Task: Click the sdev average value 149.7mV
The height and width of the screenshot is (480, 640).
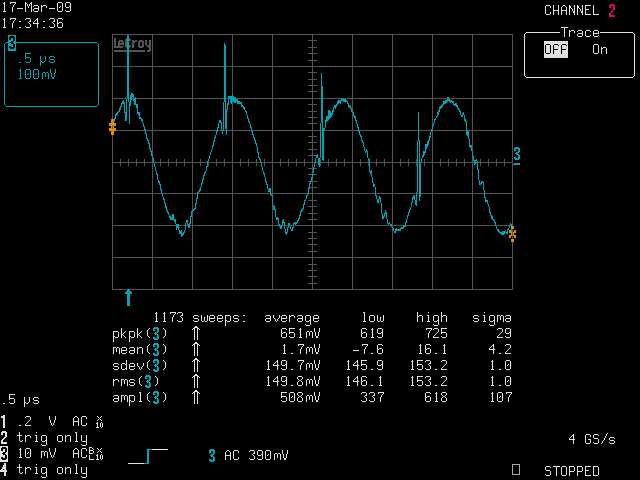Action: click(293, 365)
